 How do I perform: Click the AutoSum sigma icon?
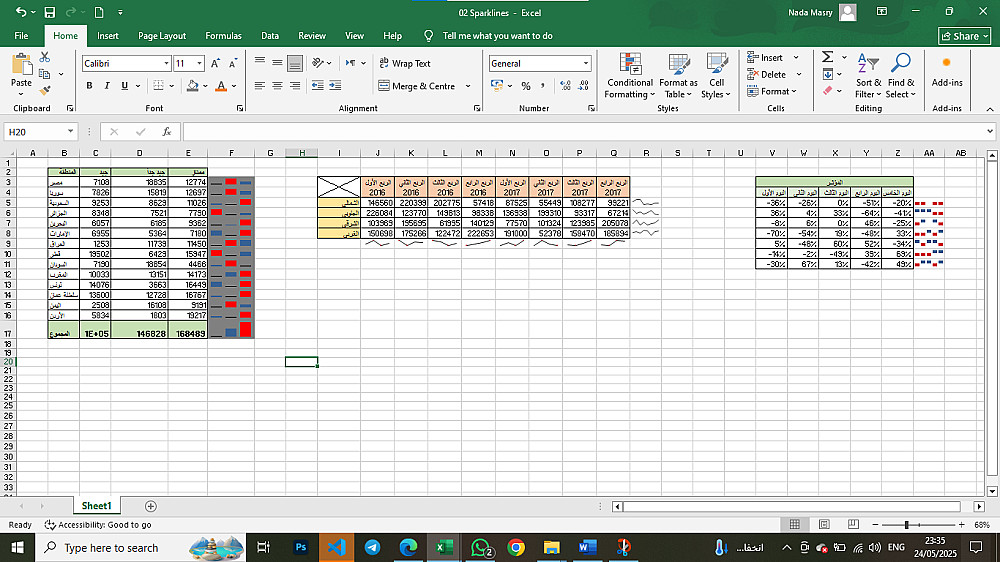[828, 57]
